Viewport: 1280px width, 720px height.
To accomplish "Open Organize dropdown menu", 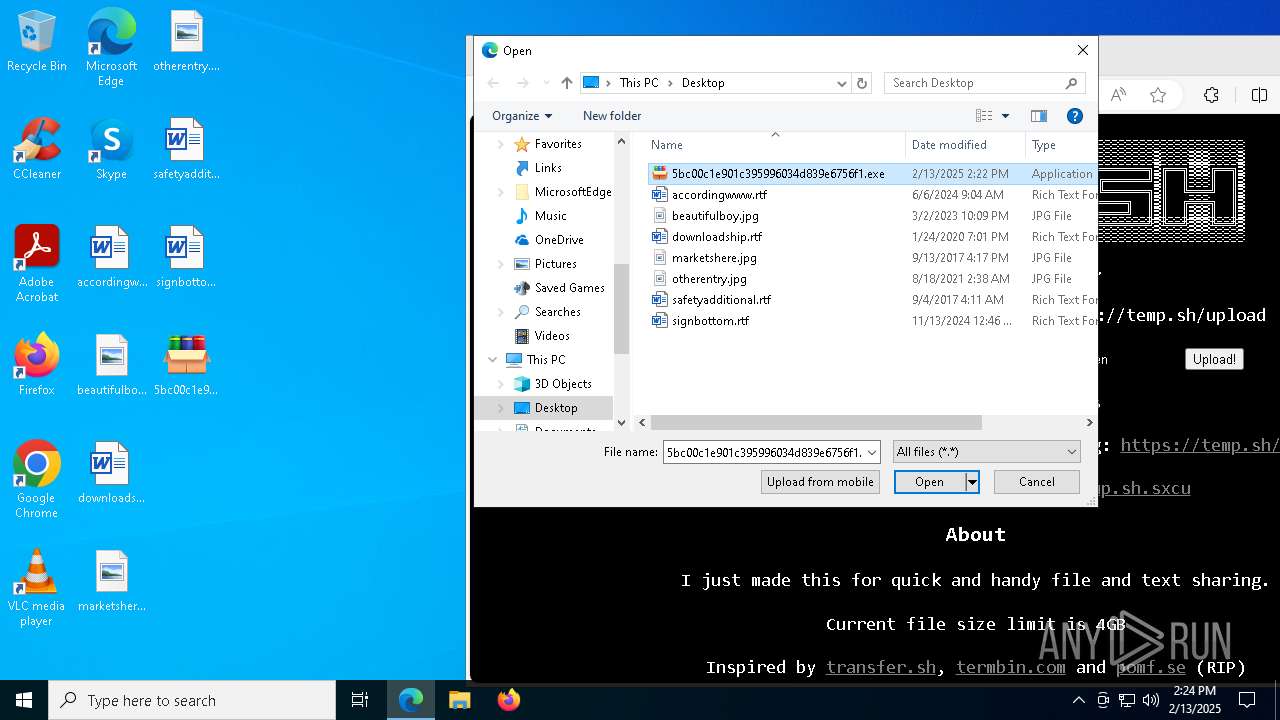I will pos(522,116).
